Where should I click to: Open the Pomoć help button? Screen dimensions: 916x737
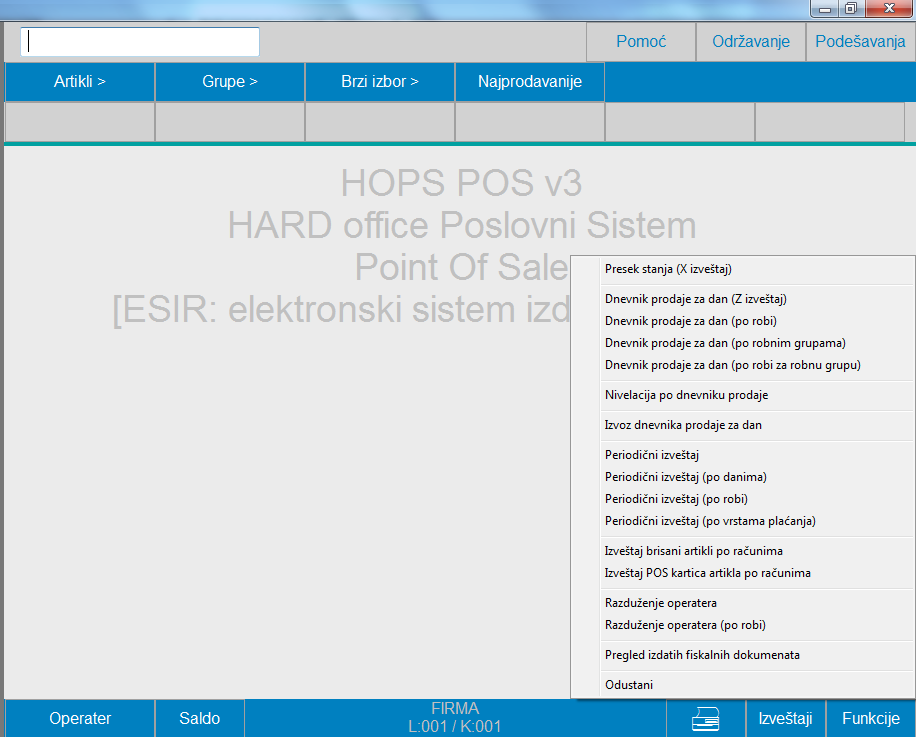641,42
